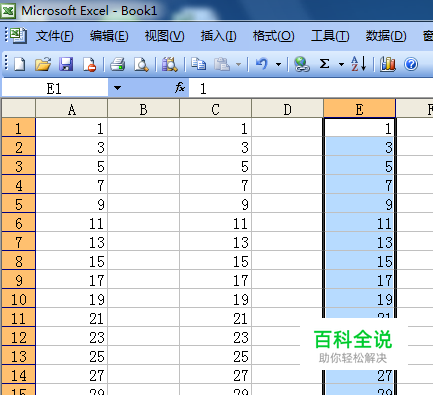Image resolution: width=433 pixels, height=395 pixels.
Task: Open the 工具(T) menu
Action: (330, 36)
